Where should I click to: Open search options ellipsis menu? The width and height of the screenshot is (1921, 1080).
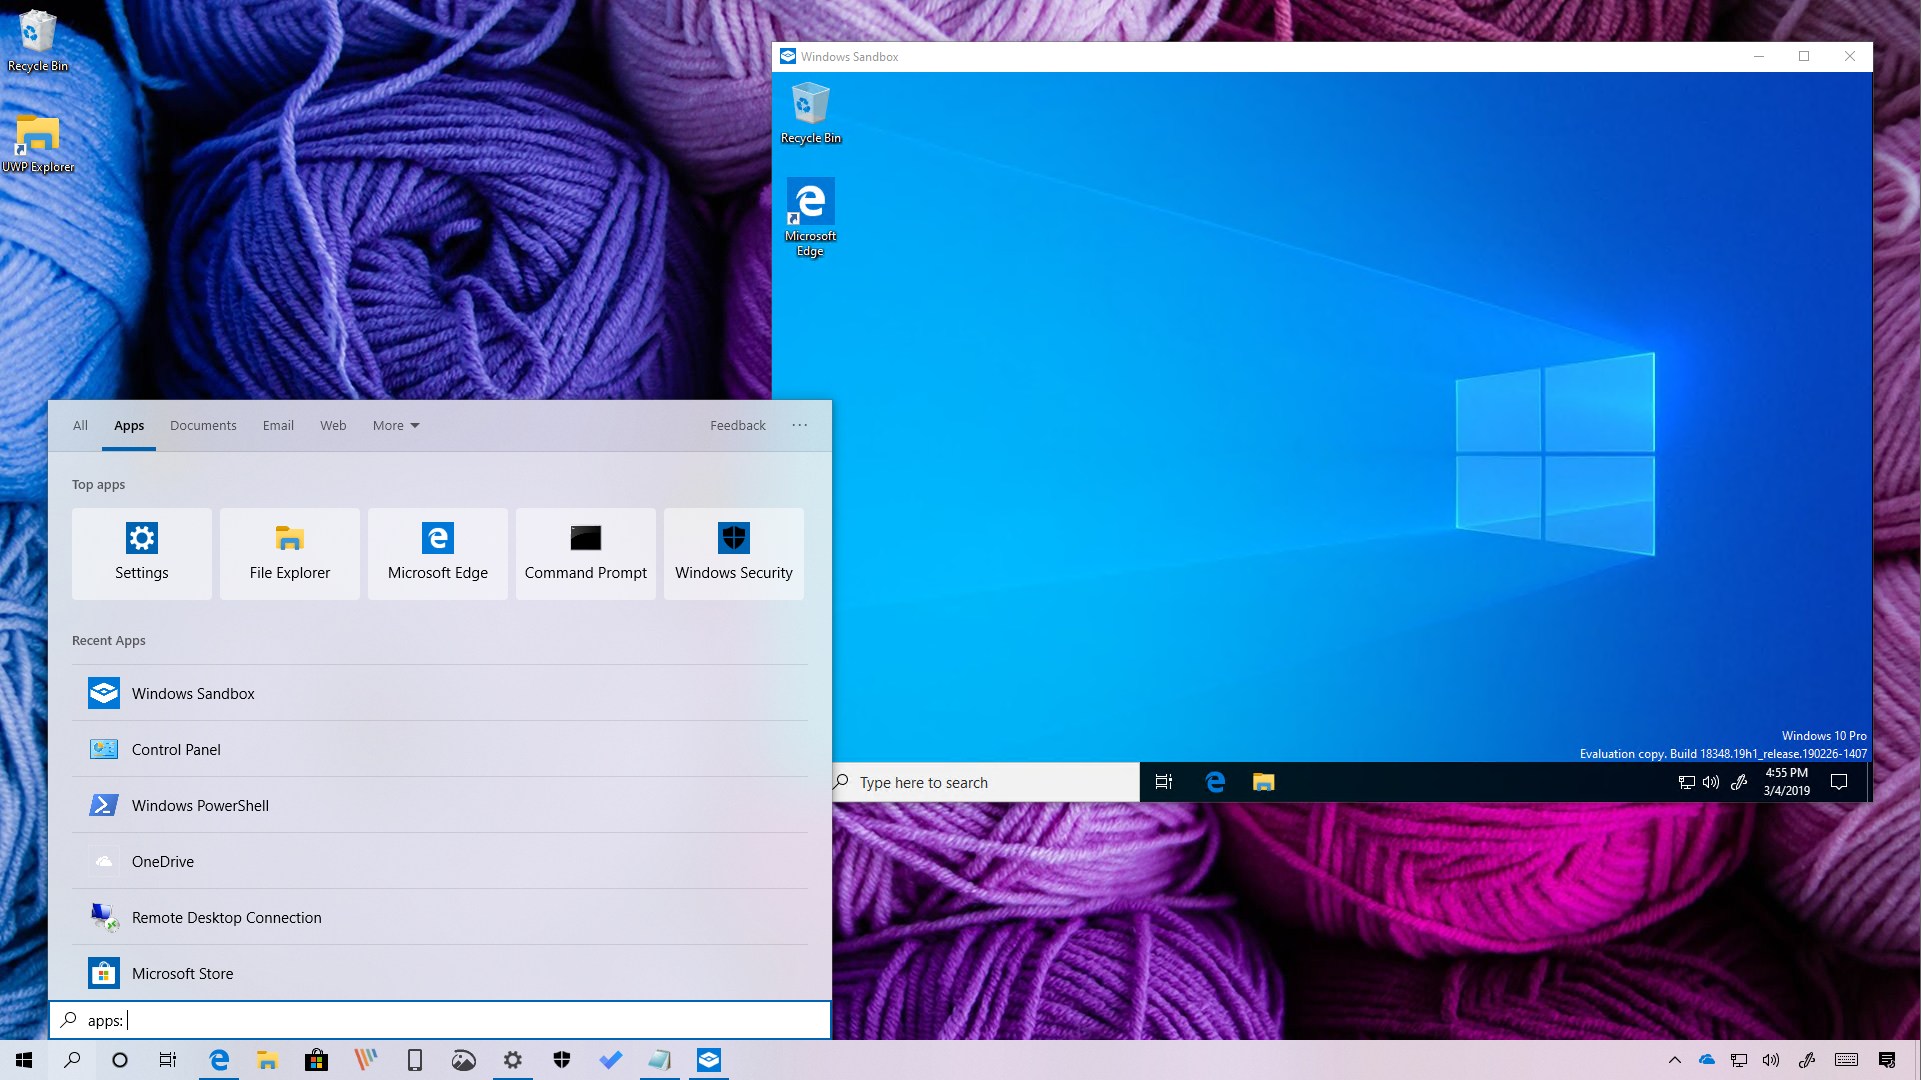799,425
